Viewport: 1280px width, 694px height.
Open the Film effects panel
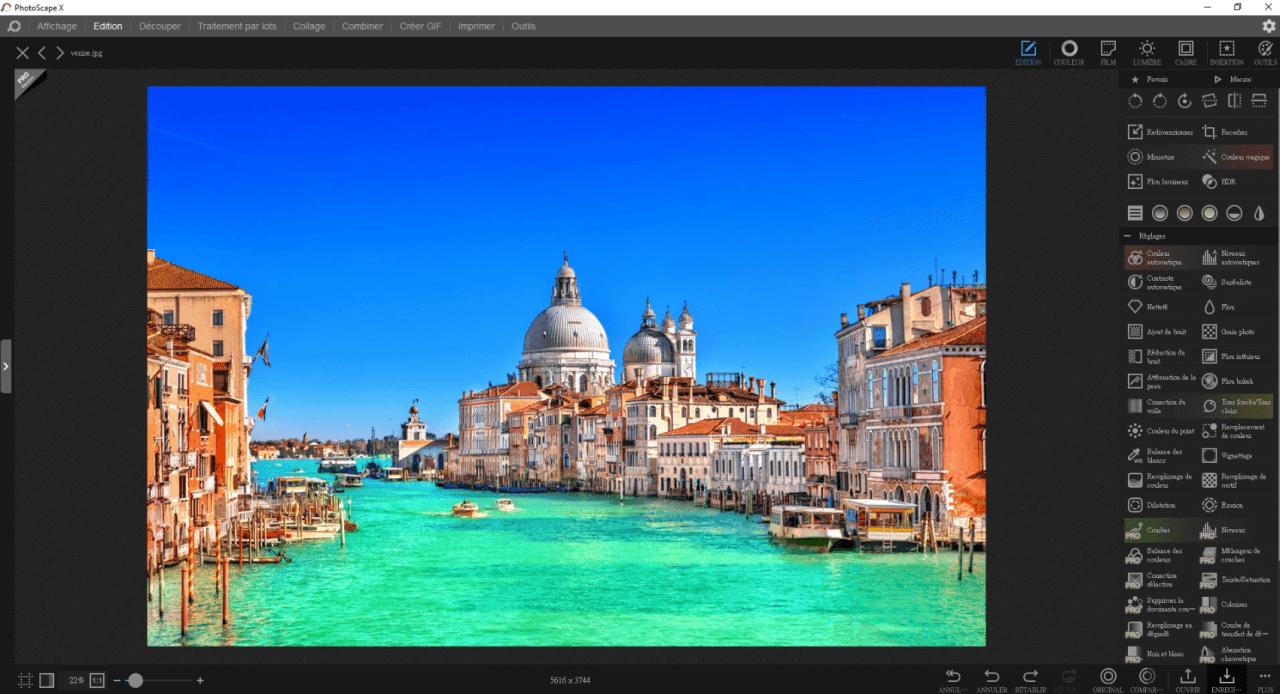click(x=1108, y=52)
